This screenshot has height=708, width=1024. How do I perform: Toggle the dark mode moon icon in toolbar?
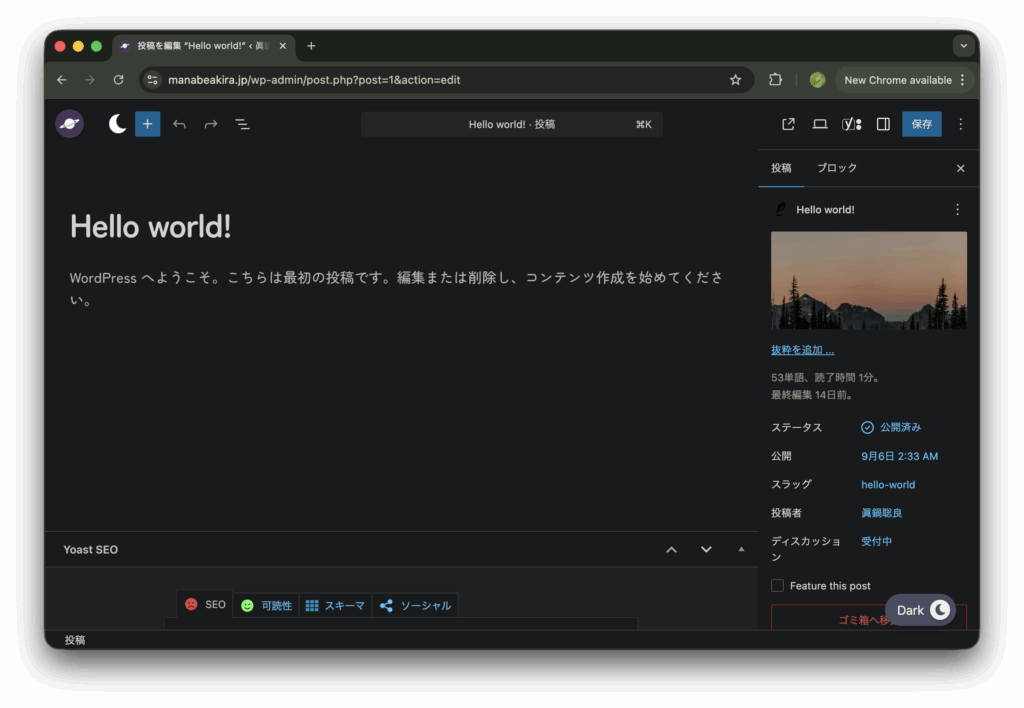(x=117, y=124)
